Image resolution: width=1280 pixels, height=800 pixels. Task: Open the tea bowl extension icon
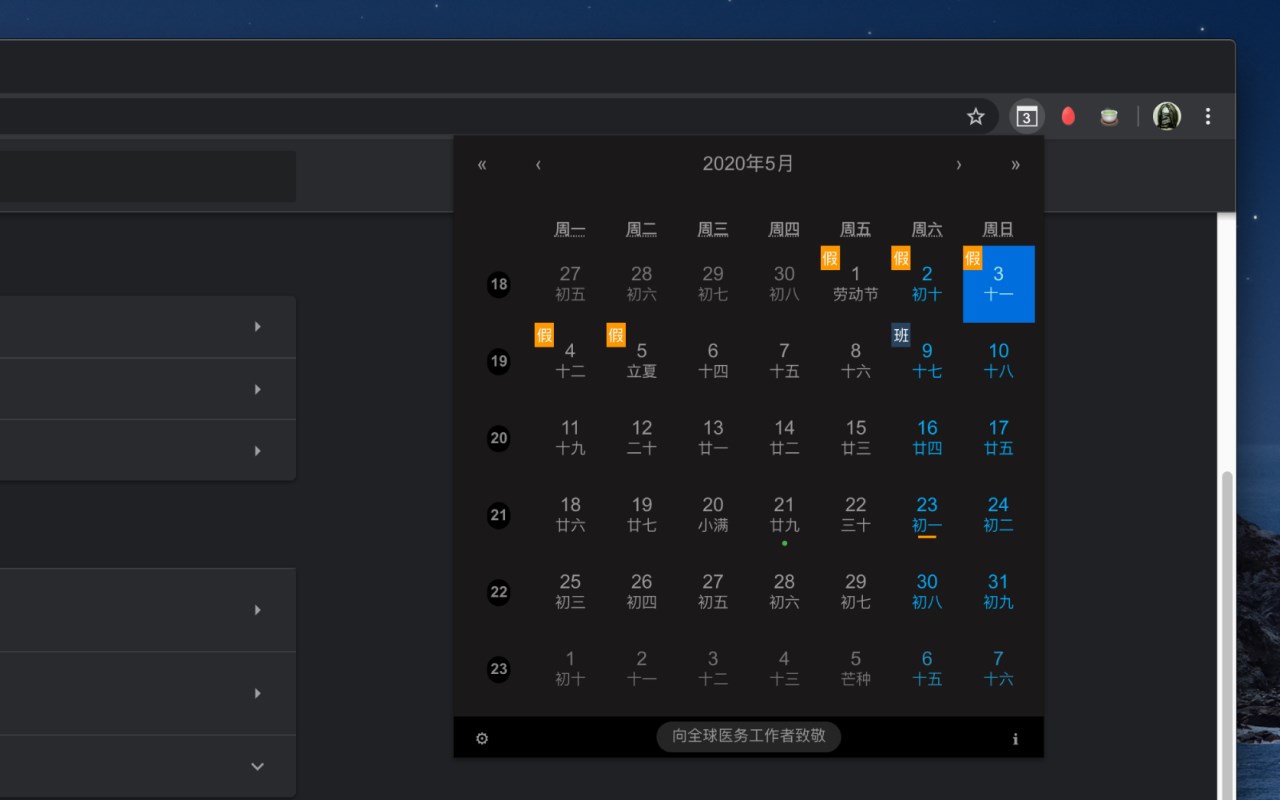pyautogui.click(x=1109, y=117)
